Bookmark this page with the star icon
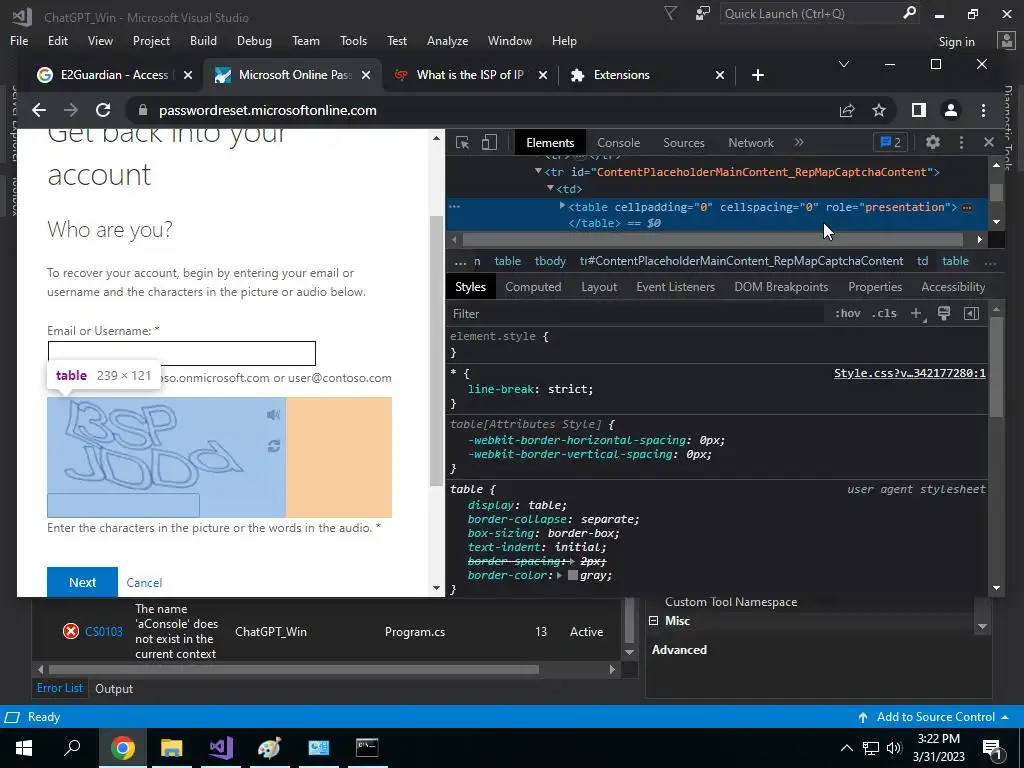1024x768 pixels. pyautogui.click(x=879, y=110)
